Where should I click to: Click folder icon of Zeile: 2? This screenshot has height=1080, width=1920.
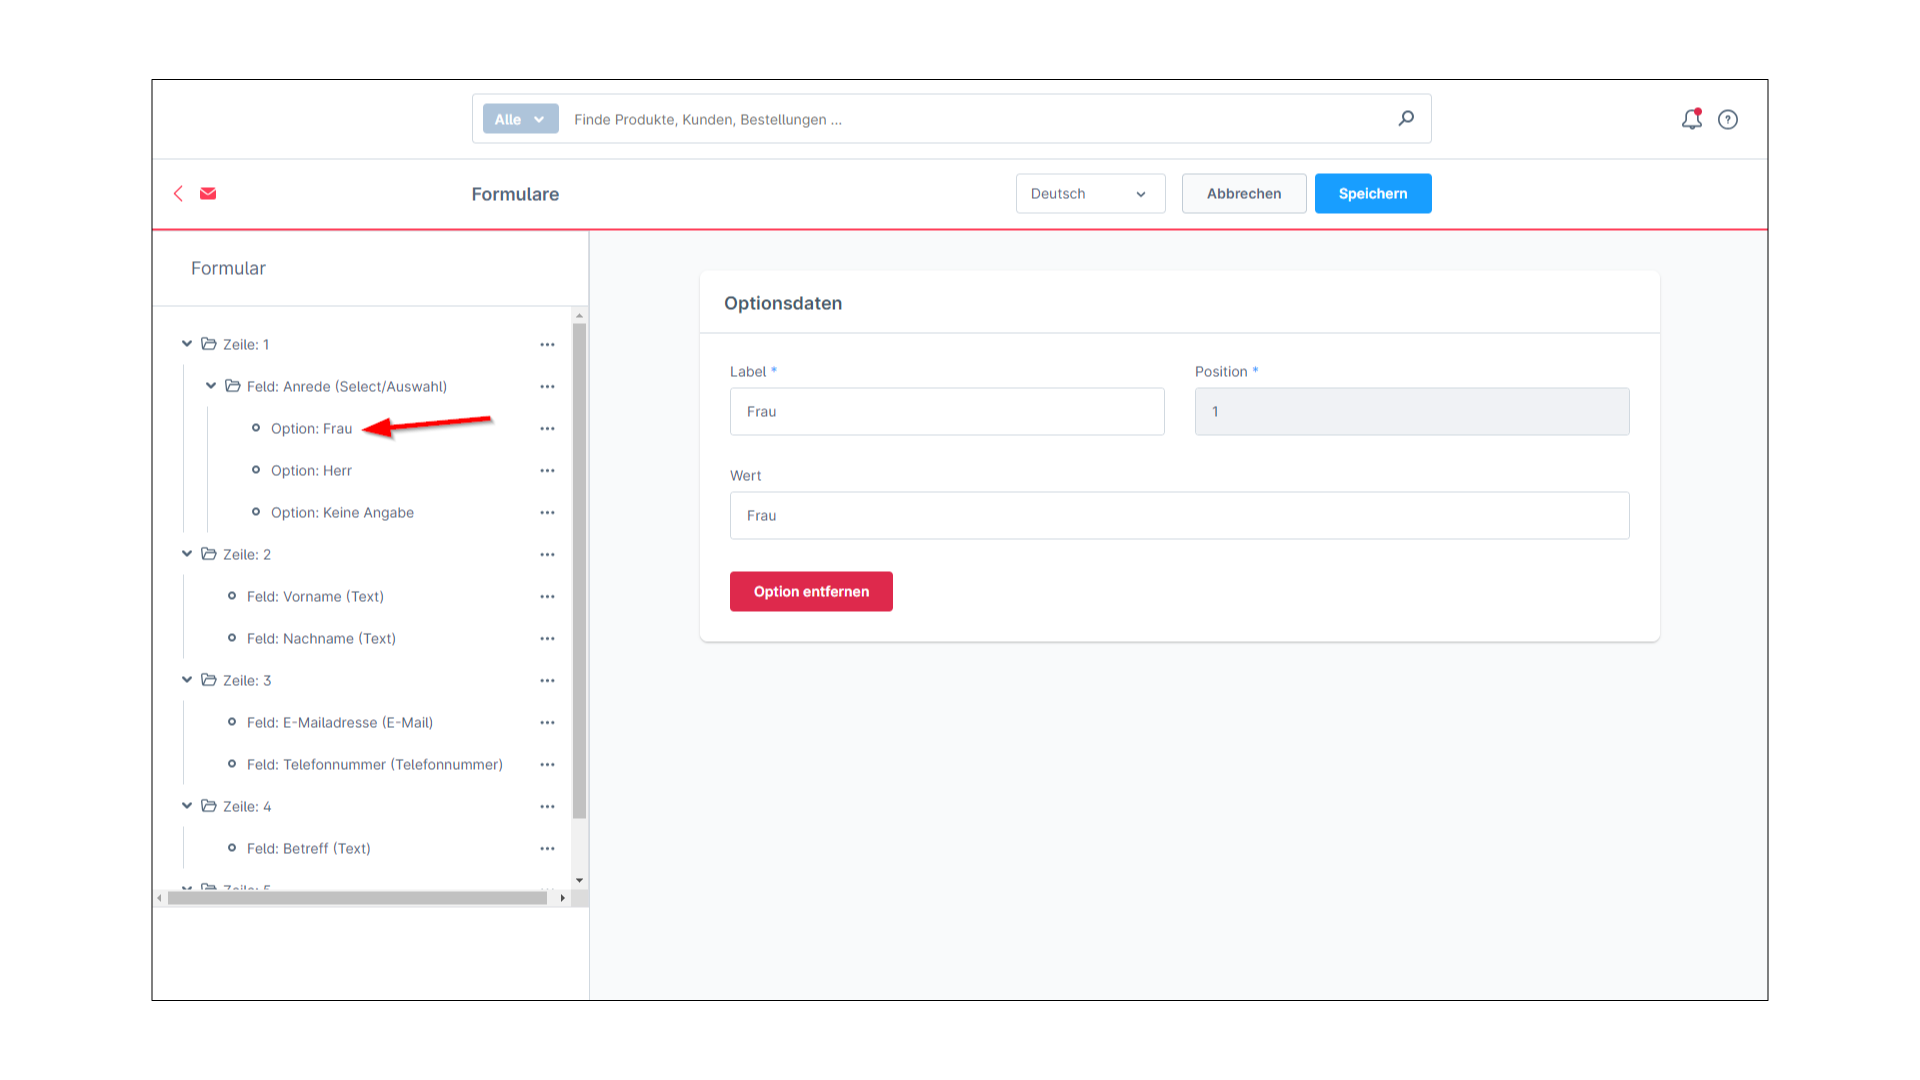click(x=209, y=554)
